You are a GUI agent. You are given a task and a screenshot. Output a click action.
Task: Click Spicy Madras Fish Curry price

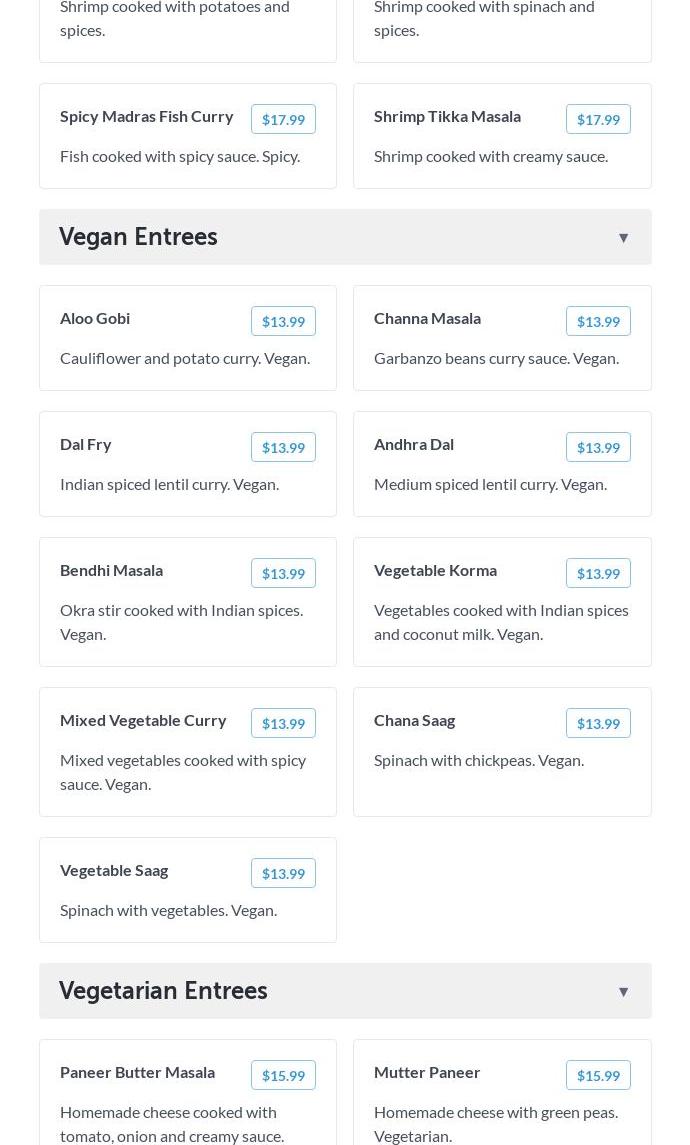pyautogui.click(x=283, y=119)
